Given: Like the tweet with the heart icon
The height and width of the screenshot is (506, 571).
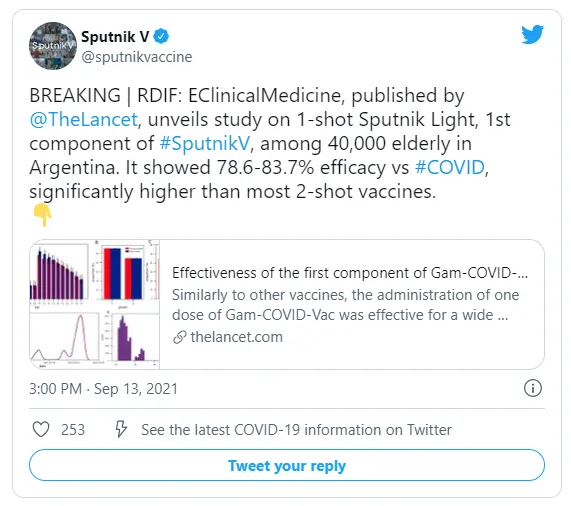Looking at the screenshot, I should [x=41, y=429].
